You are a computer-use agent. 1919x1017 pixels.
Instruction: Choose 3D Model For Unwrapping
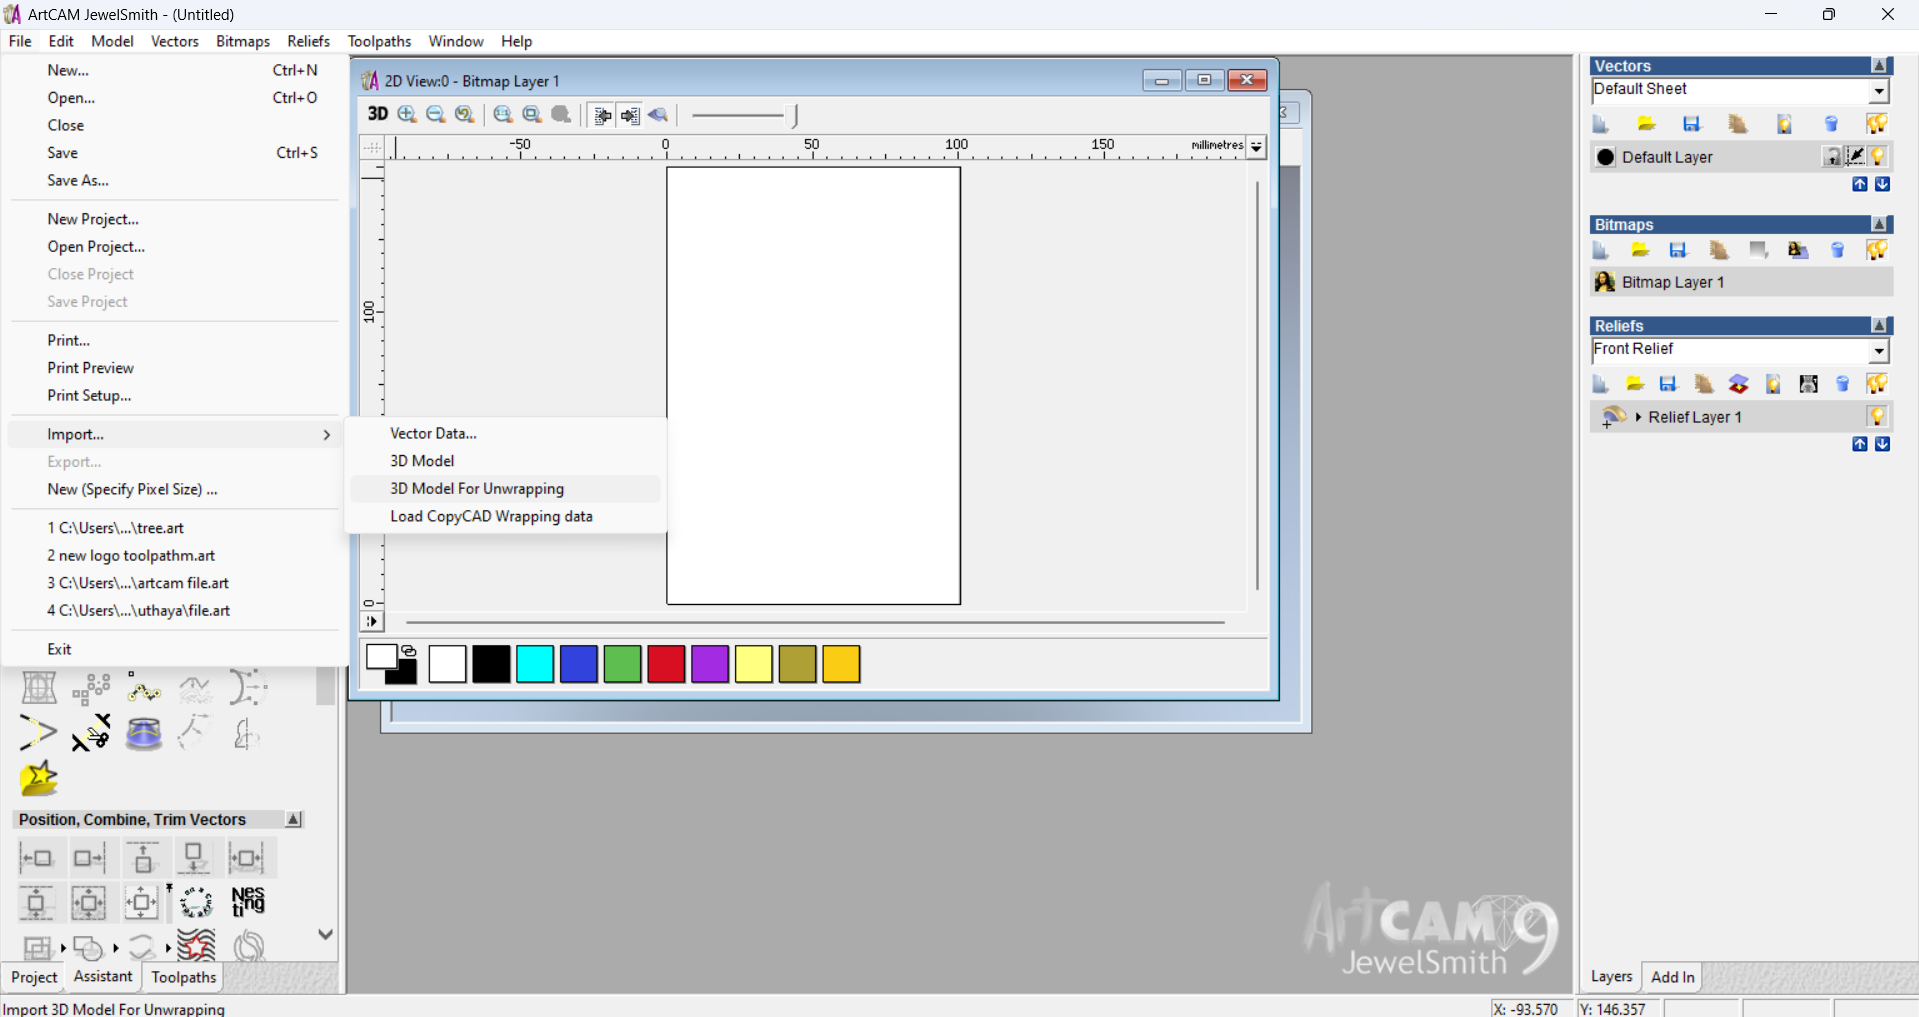tap(505, 489)
